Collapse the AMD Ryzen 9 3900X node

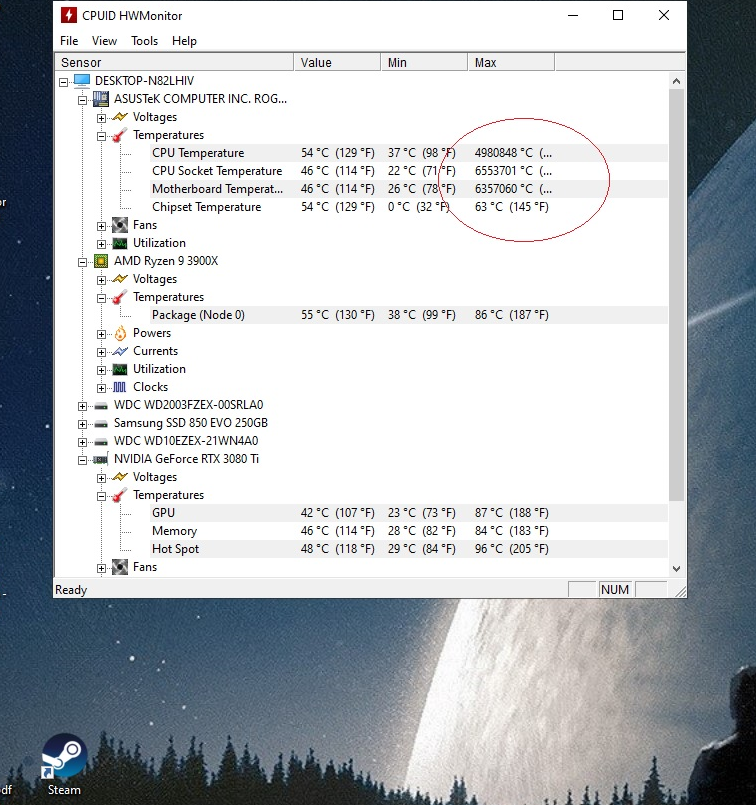(x=82, y=262)
